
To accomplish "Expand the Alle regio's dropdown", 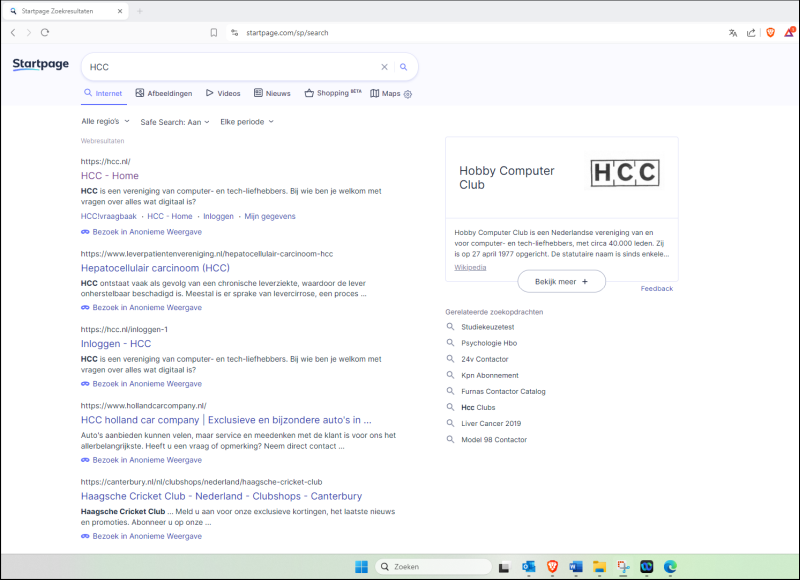I will [106, 122].
